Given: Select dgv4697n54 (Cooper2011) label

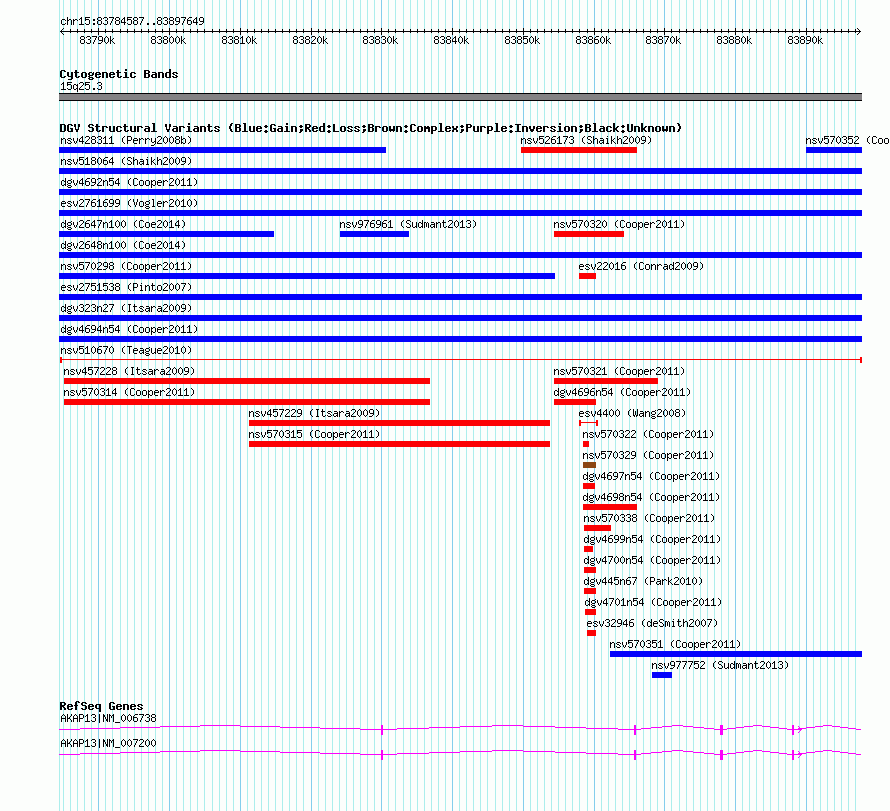Looking at the screenshot, I should pos(652,476).
